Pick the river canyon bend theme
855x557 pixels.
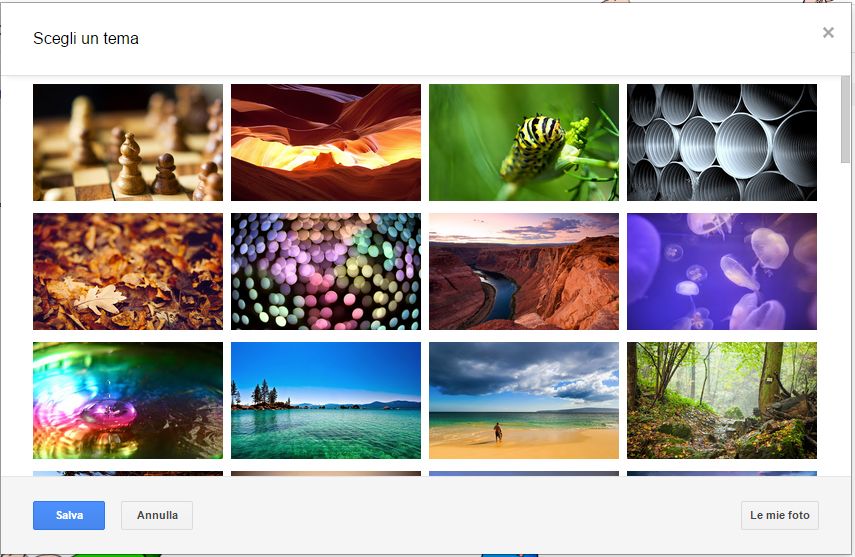(524, 271)
